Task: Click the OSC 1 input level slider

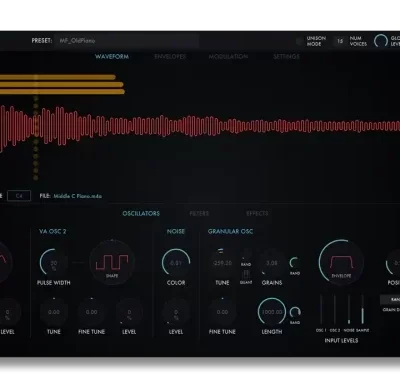Action: [321, 309]
